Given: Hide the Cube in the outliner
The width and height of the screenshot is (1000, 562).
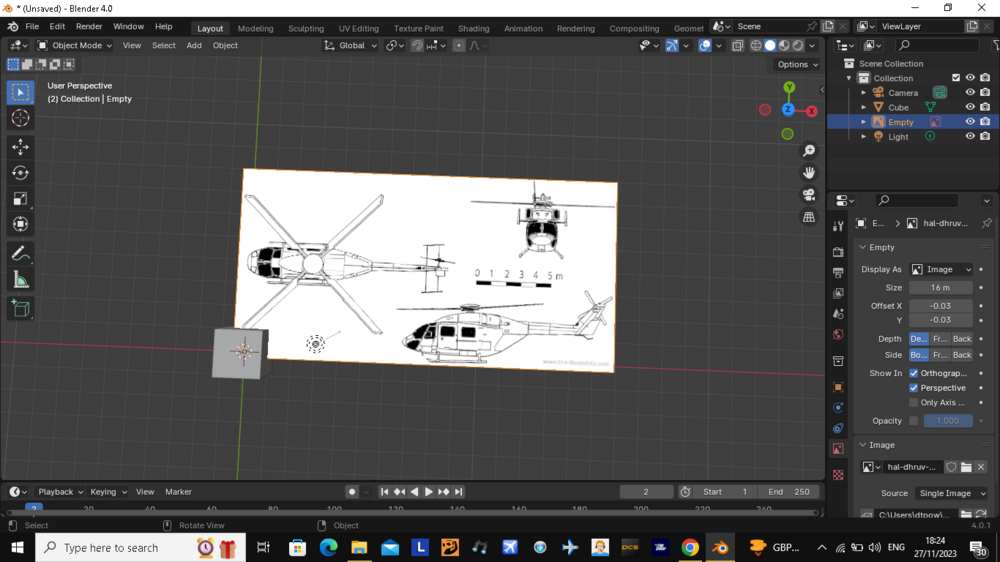Looking at the screenshot, I should point(970,107).
